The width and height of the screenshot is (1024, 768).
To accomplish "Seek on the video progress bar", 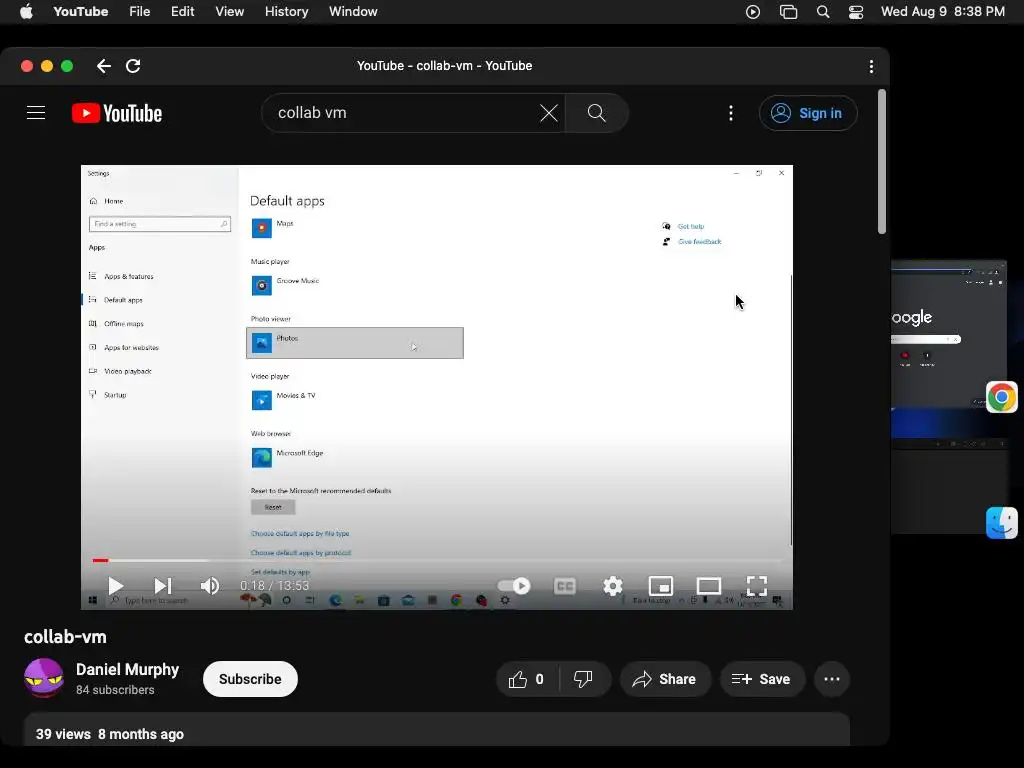I will [x=436, y=560].
